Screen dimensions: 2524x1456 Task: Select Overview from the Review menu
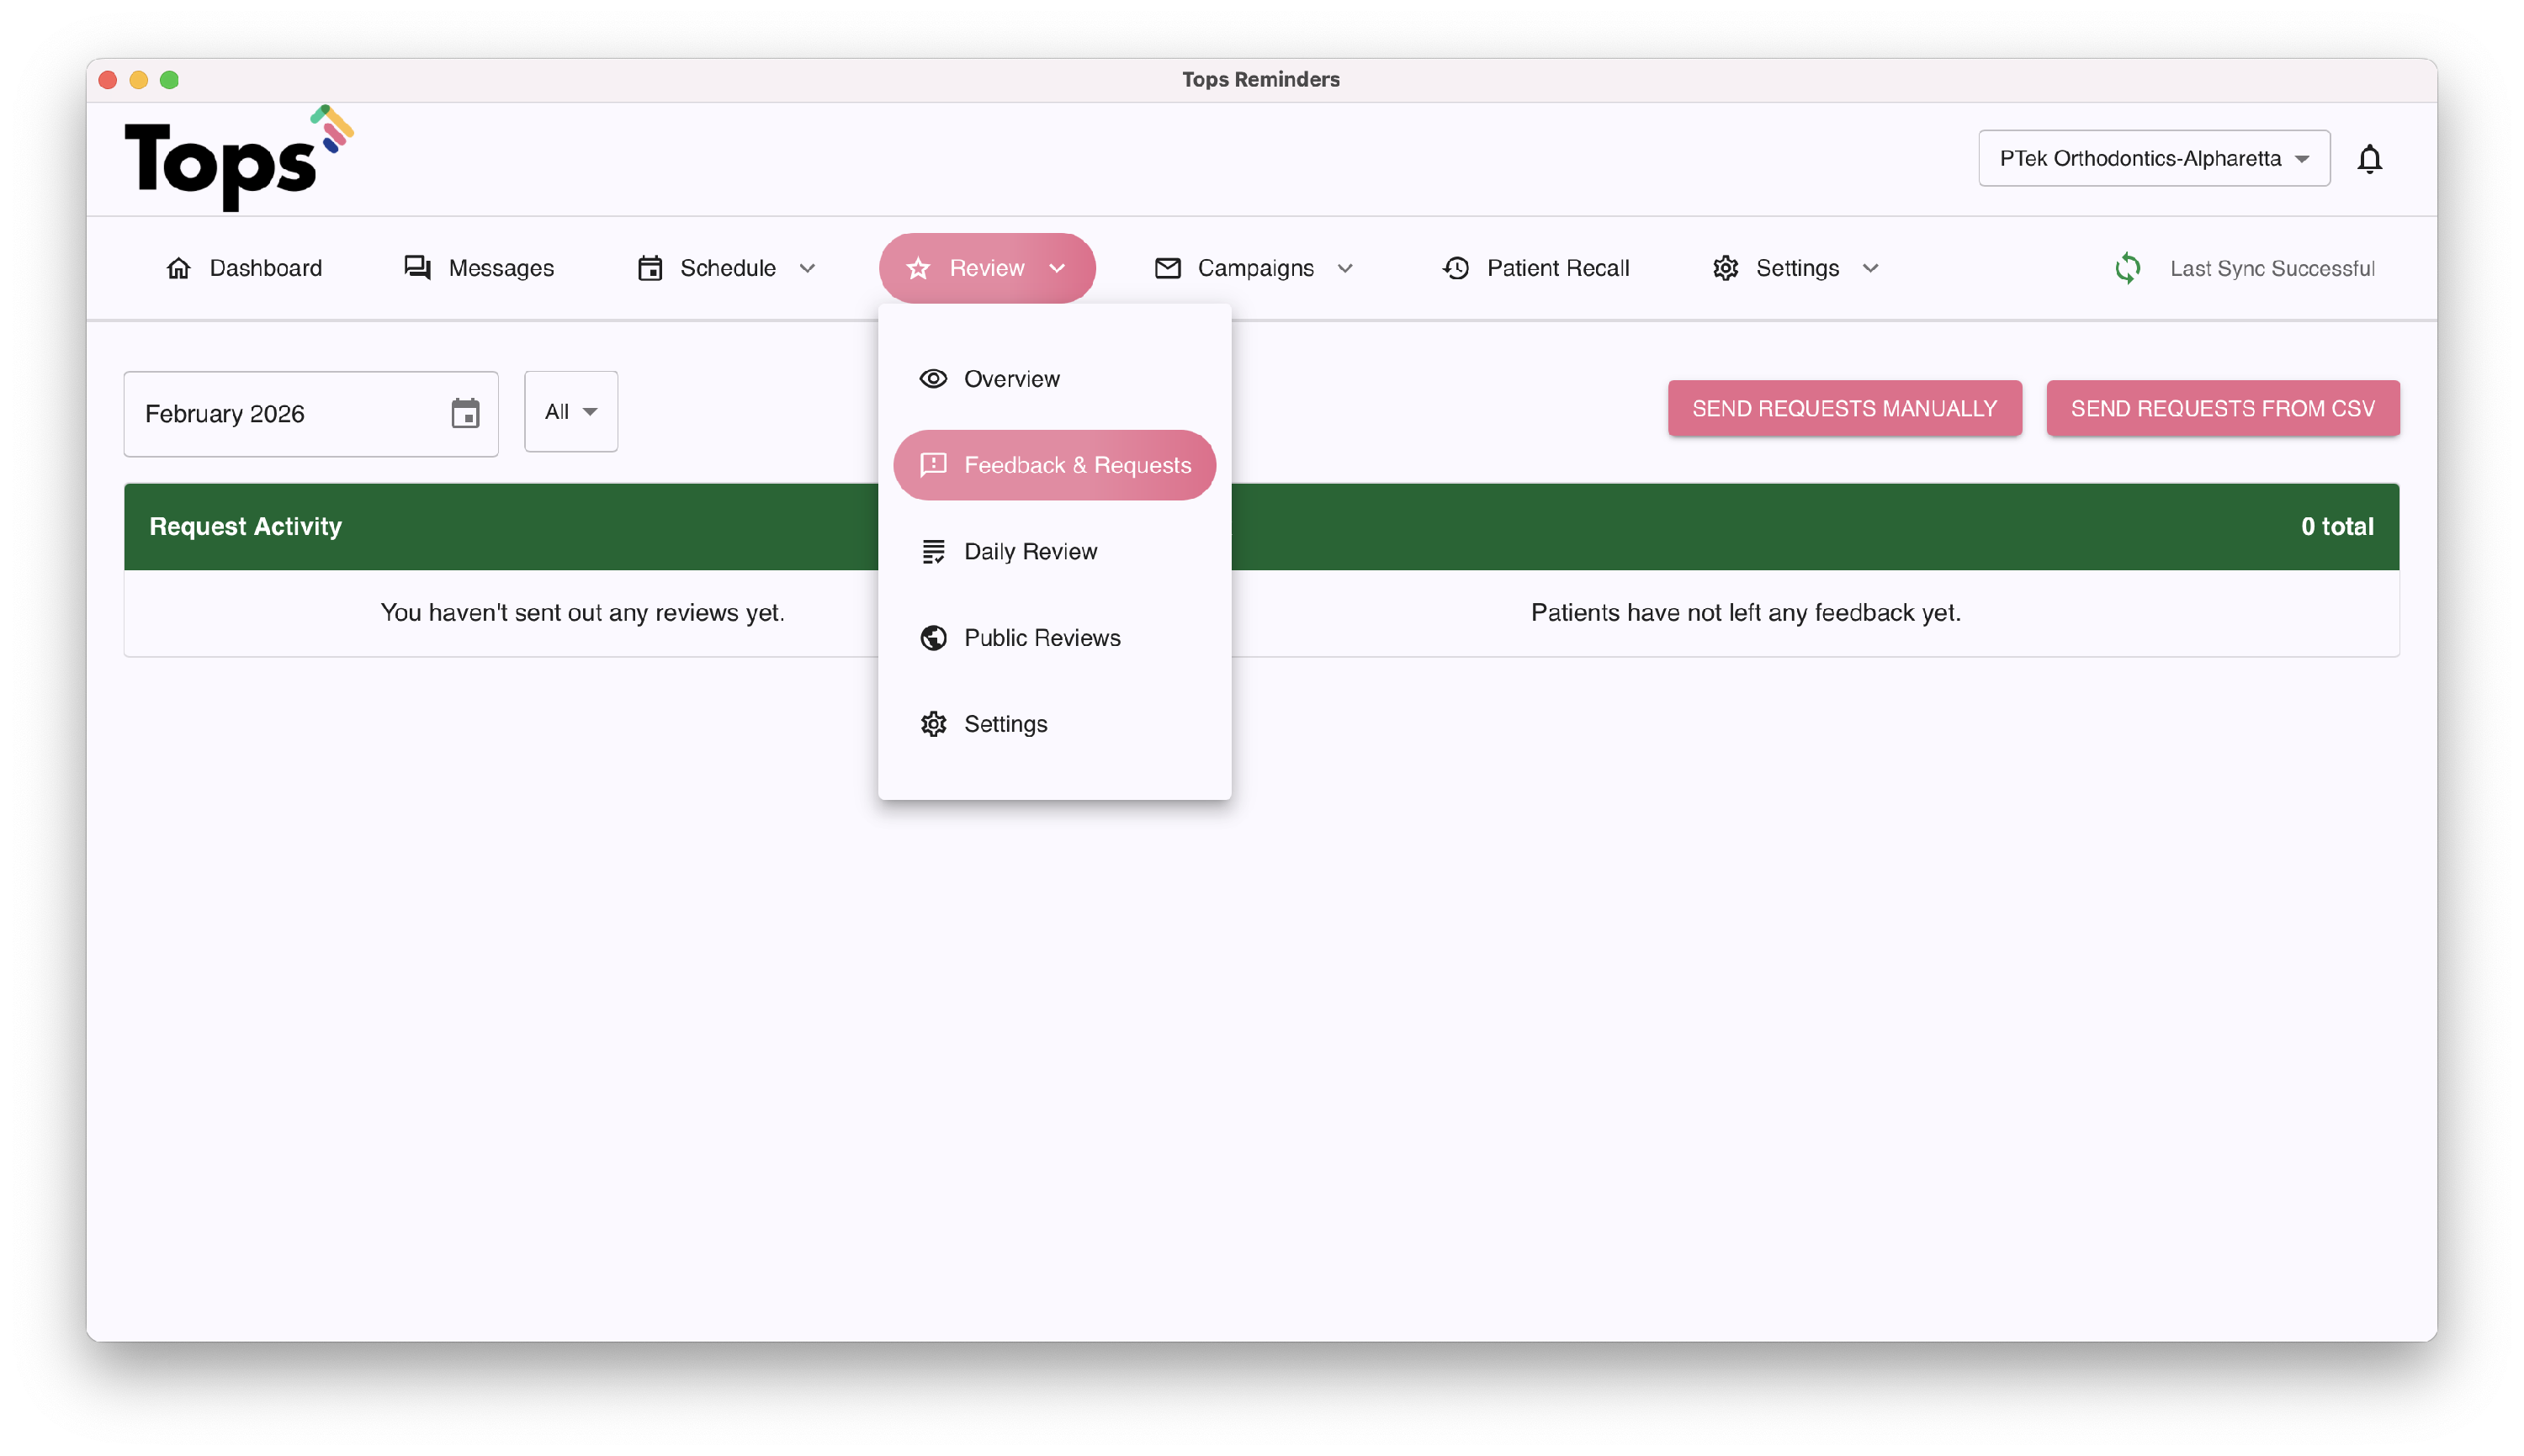[x=1011, y=379]
